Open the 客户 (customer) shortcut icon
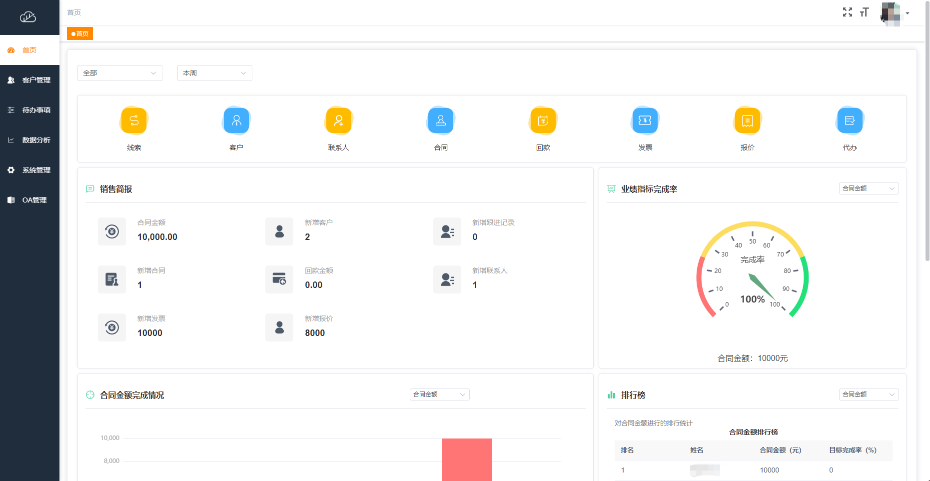This screenshot has width=930, height=481. point(237,120)
